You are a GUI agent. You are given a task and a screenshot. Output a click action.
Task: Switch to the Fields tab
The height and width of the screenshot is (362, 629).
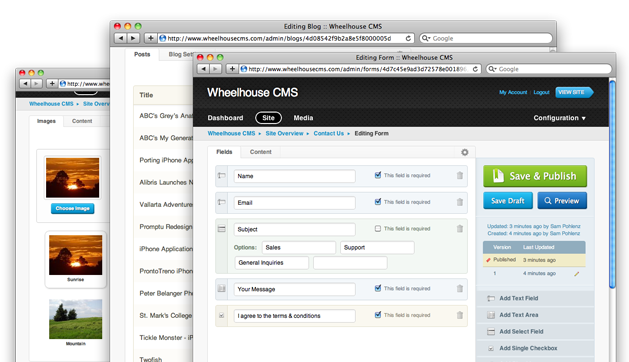(224, 152)
